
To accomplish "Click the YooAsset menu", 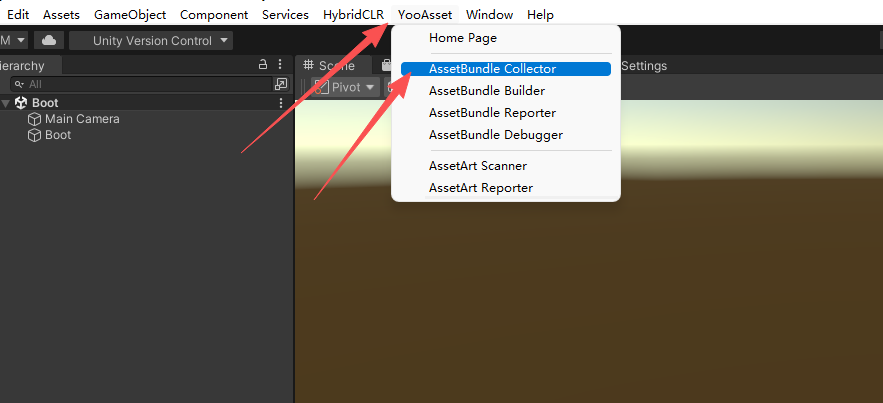I will coord(425,15).
